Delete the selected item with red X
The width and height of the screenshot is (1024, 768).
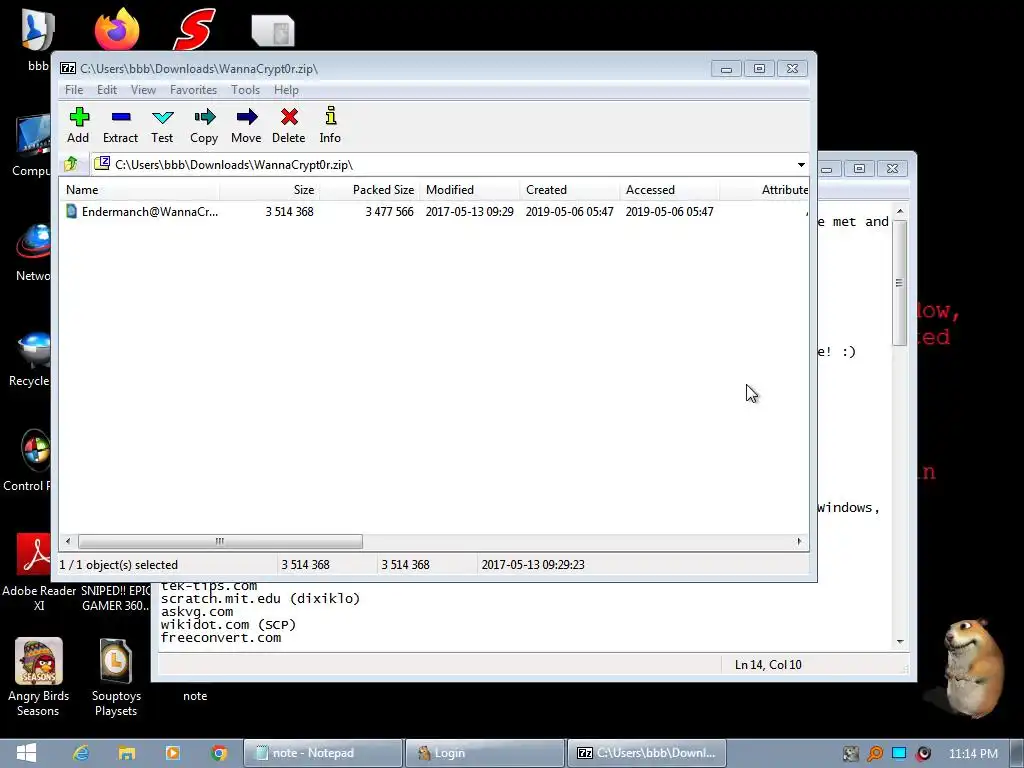tap(289, 125)
